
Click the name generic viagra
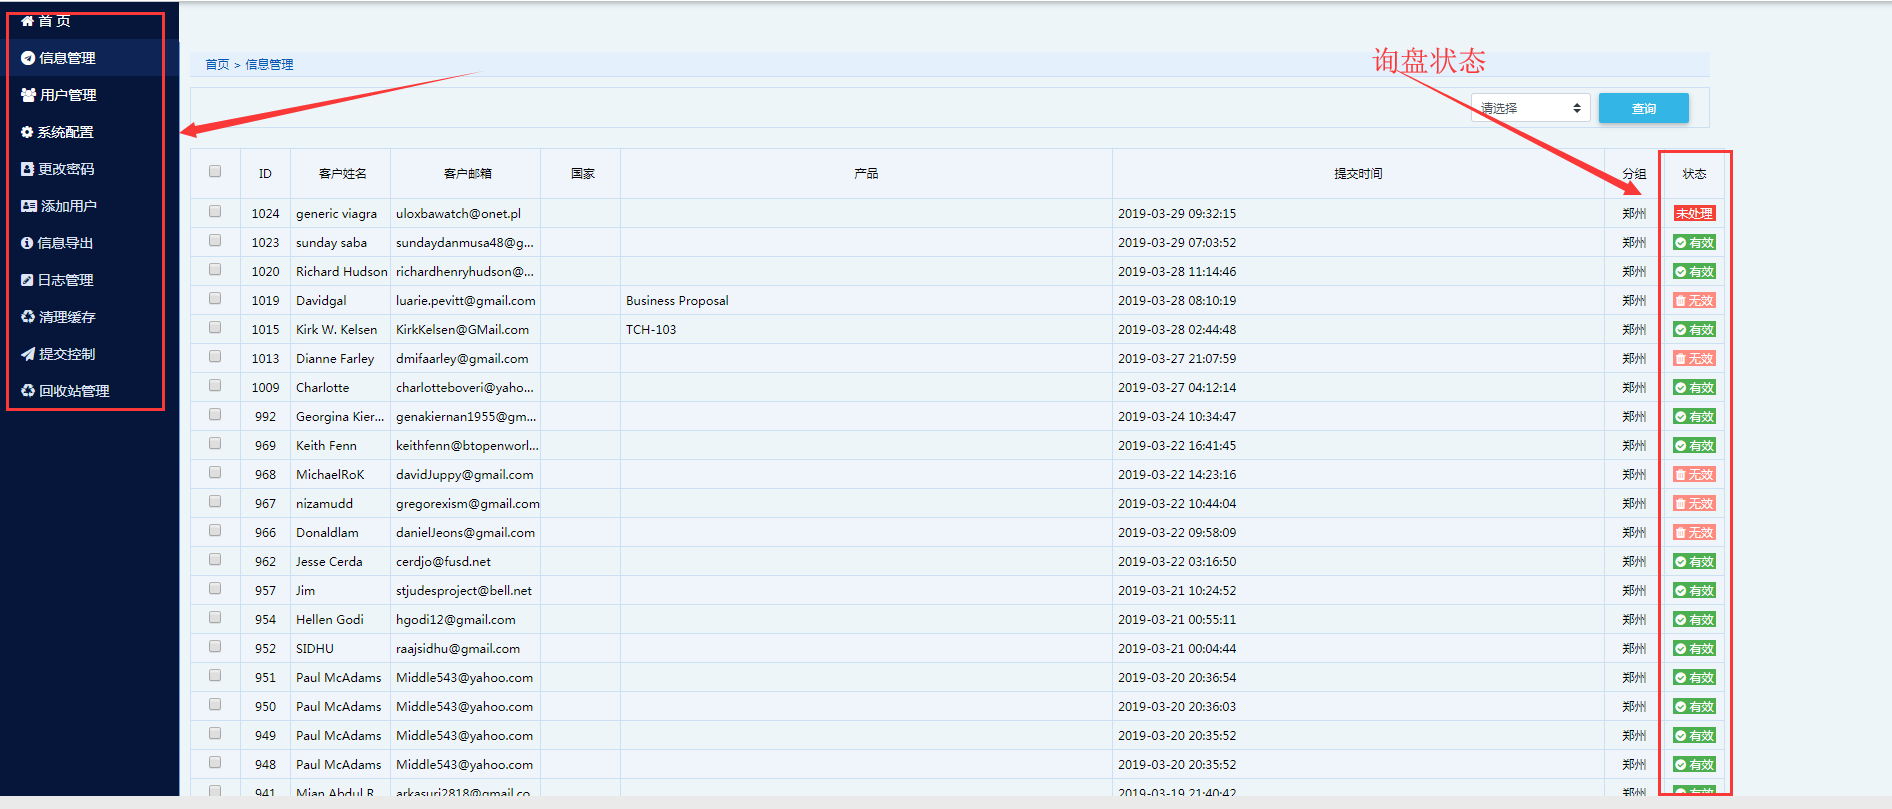pyautogui.click(x=336, y=213)
